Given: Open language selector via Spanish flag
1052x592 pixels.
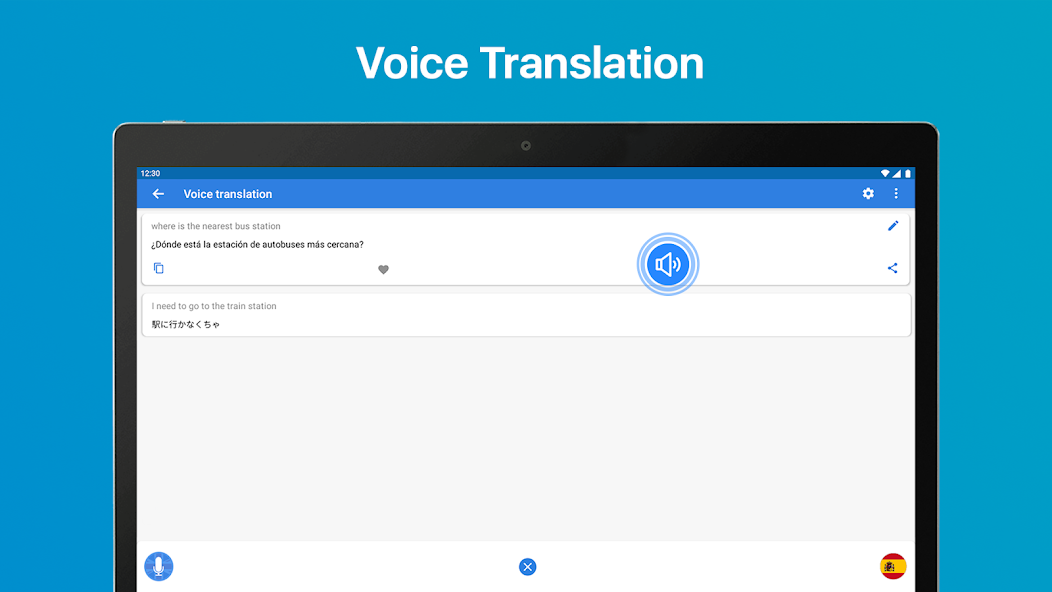Looking at the screenshot, I should pos(893,567).
